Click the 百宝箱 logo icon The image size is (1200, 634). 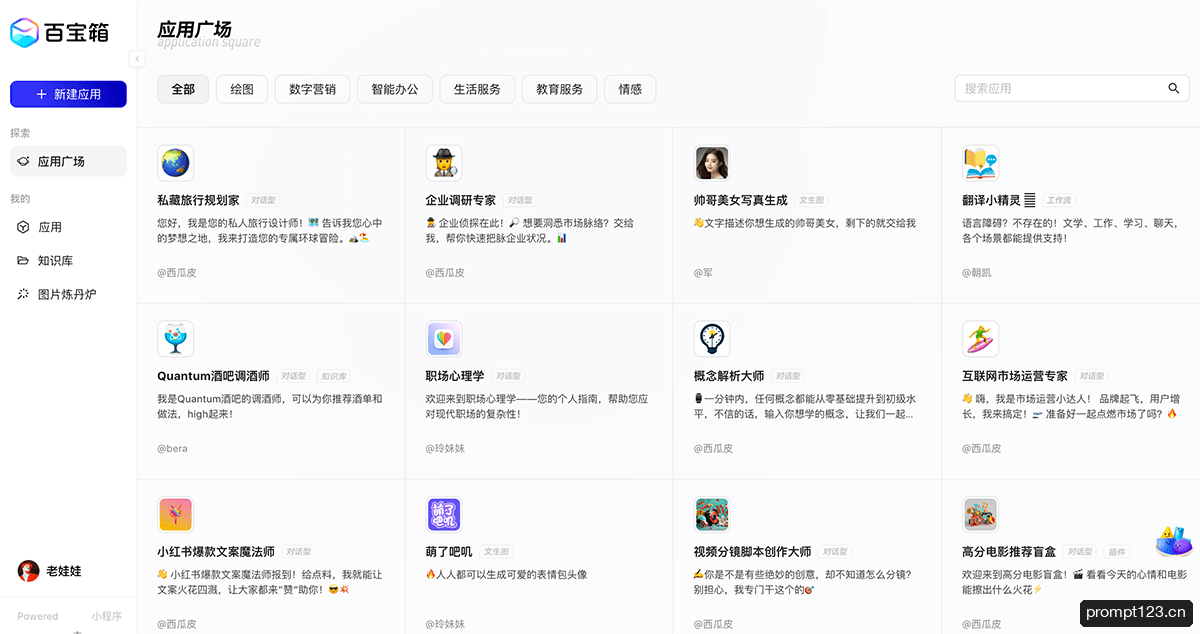pos(24,33)
